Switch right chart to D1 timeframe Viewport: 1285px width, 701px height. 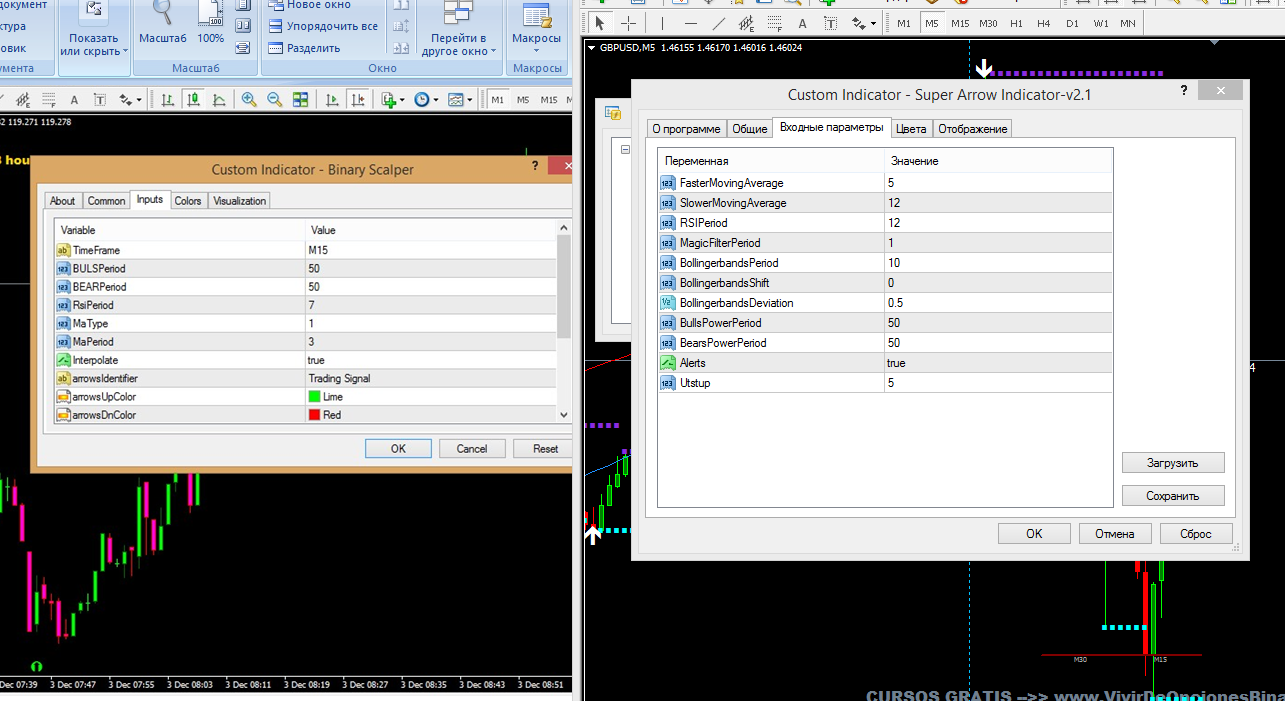coord(1072,23)
